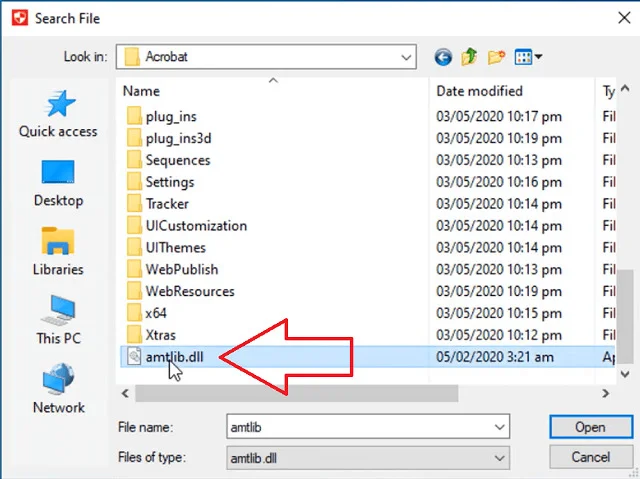Viewport: 640px width, 479px height.
Task: Click date 05/02/2020 3:21 am
Action: click(x=495, y=357)
